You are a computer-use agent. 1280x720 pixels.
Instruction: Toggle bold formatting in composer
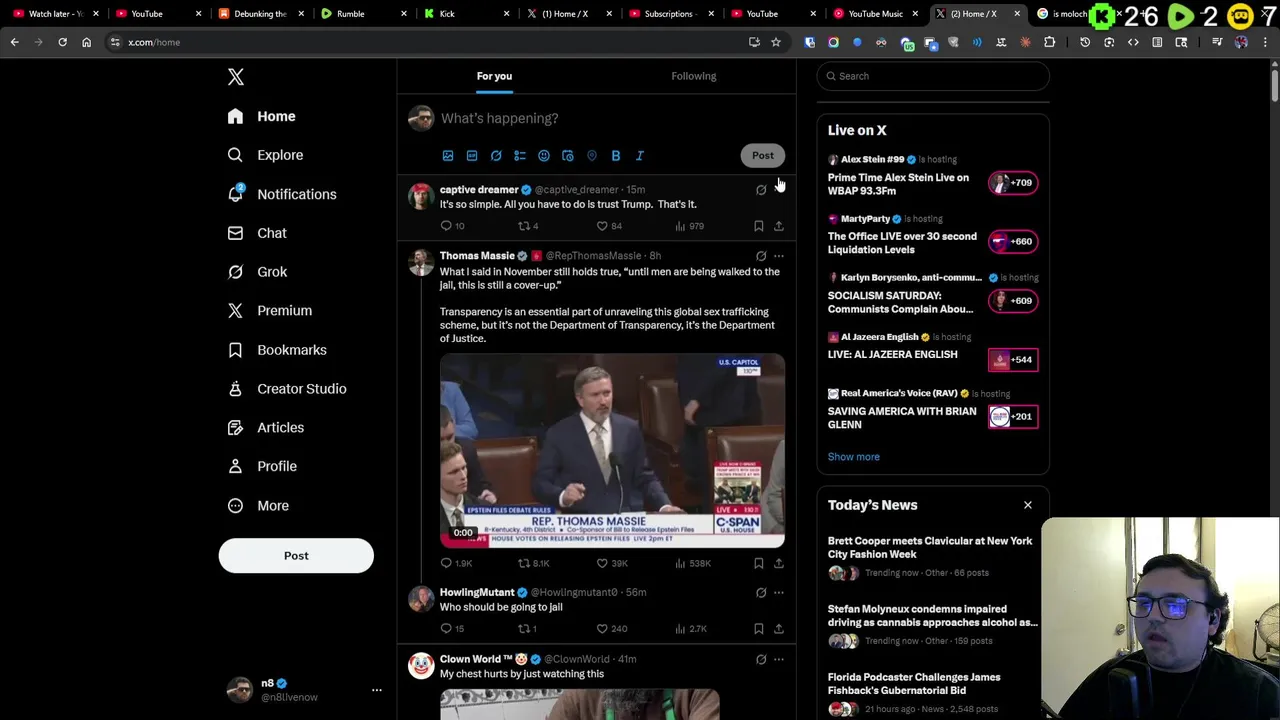point(616,156)
